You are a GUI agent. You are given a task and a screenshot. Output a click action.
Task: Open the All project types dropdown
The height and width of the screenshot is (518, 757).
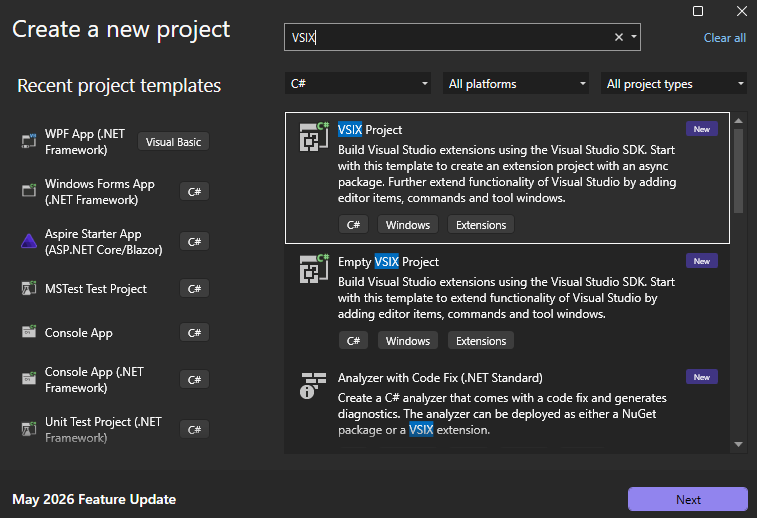[673, 84]
